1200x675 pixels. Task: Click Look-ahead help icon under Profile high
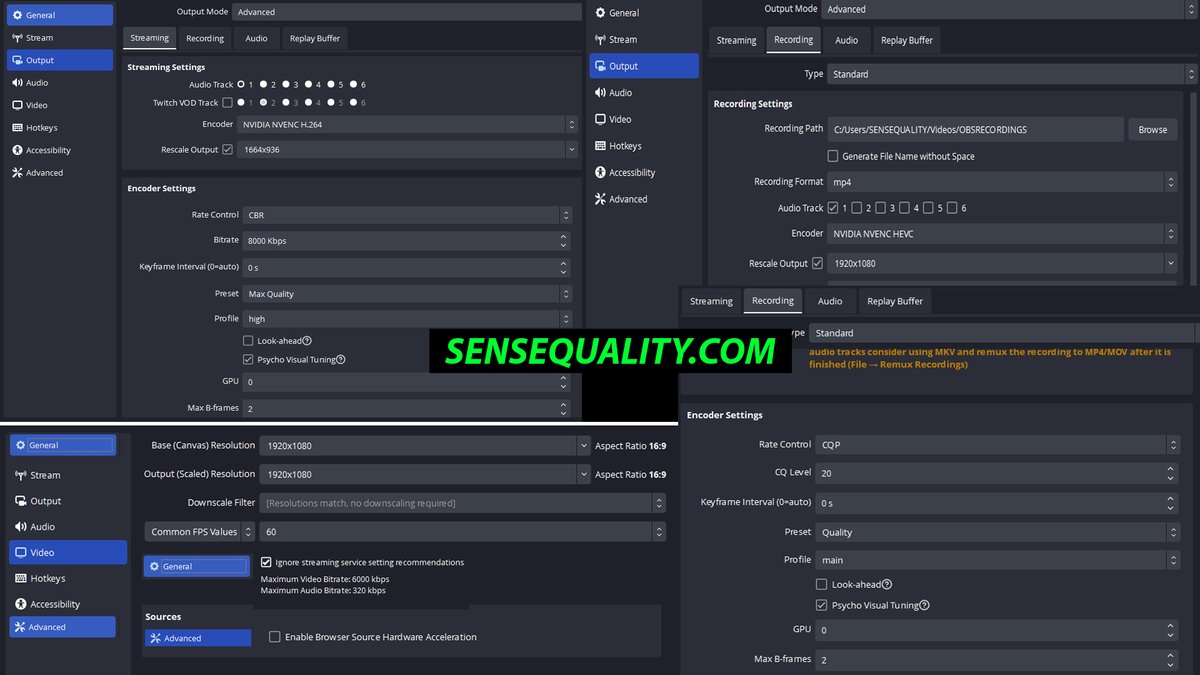tap(307, 341)
